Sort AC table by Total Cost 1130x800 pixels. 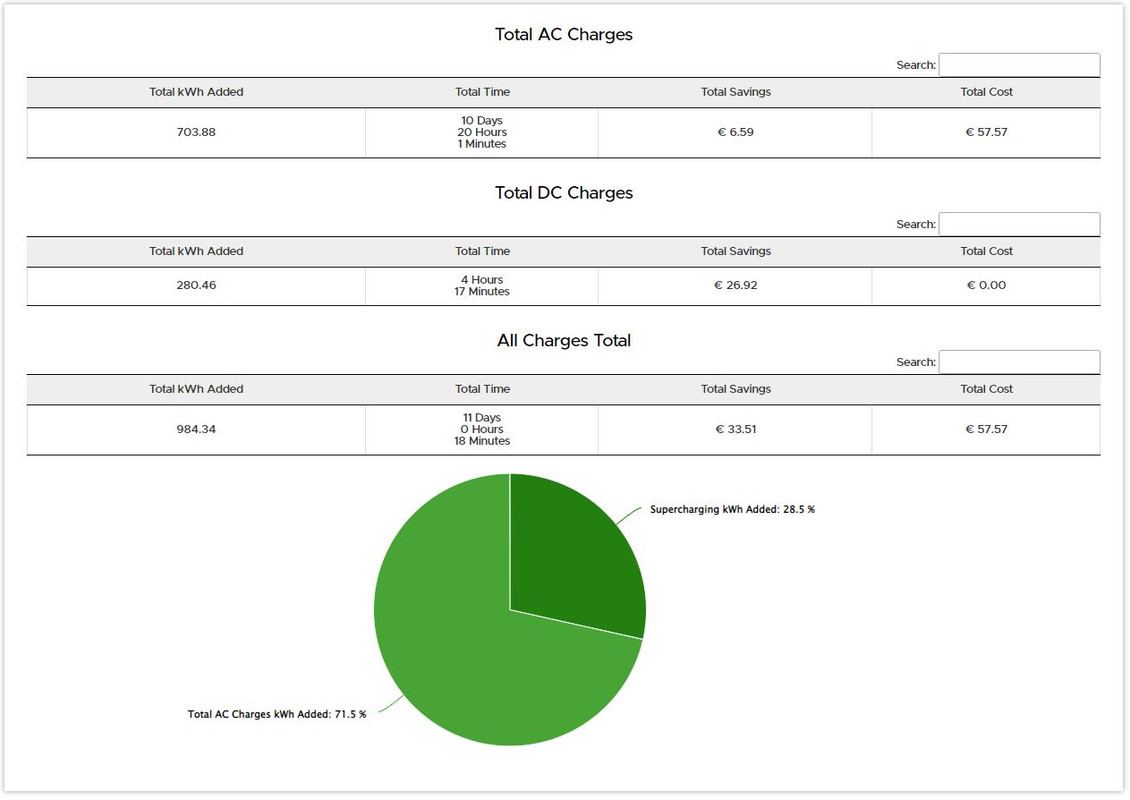[x=986, y=92]
